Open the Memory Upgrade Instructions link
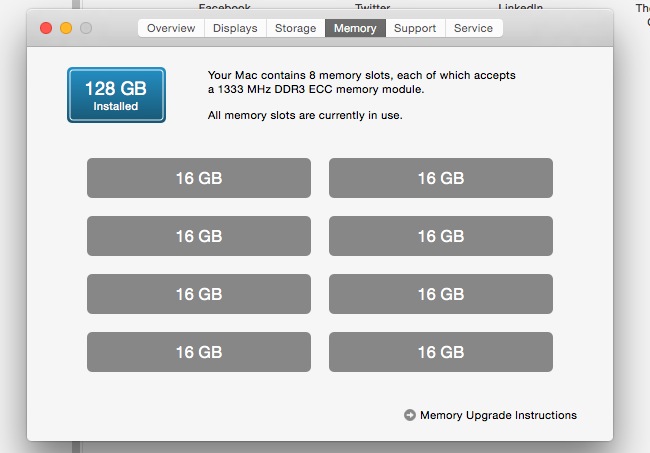 (x=498, y=415)
